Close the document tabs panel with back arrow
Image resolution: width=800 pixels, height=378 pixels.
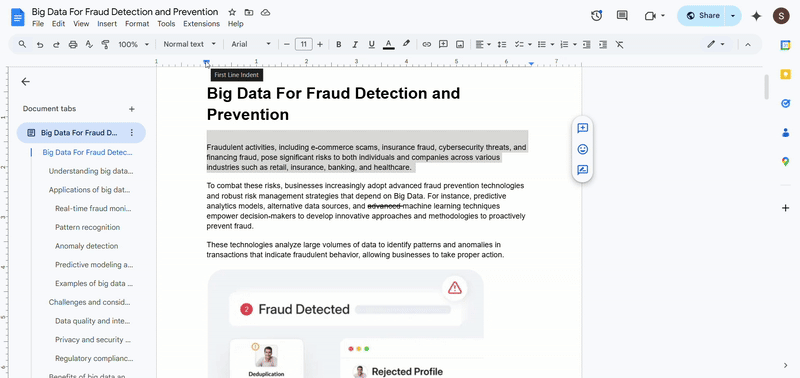pyautogui.click(x=25, y=82)
